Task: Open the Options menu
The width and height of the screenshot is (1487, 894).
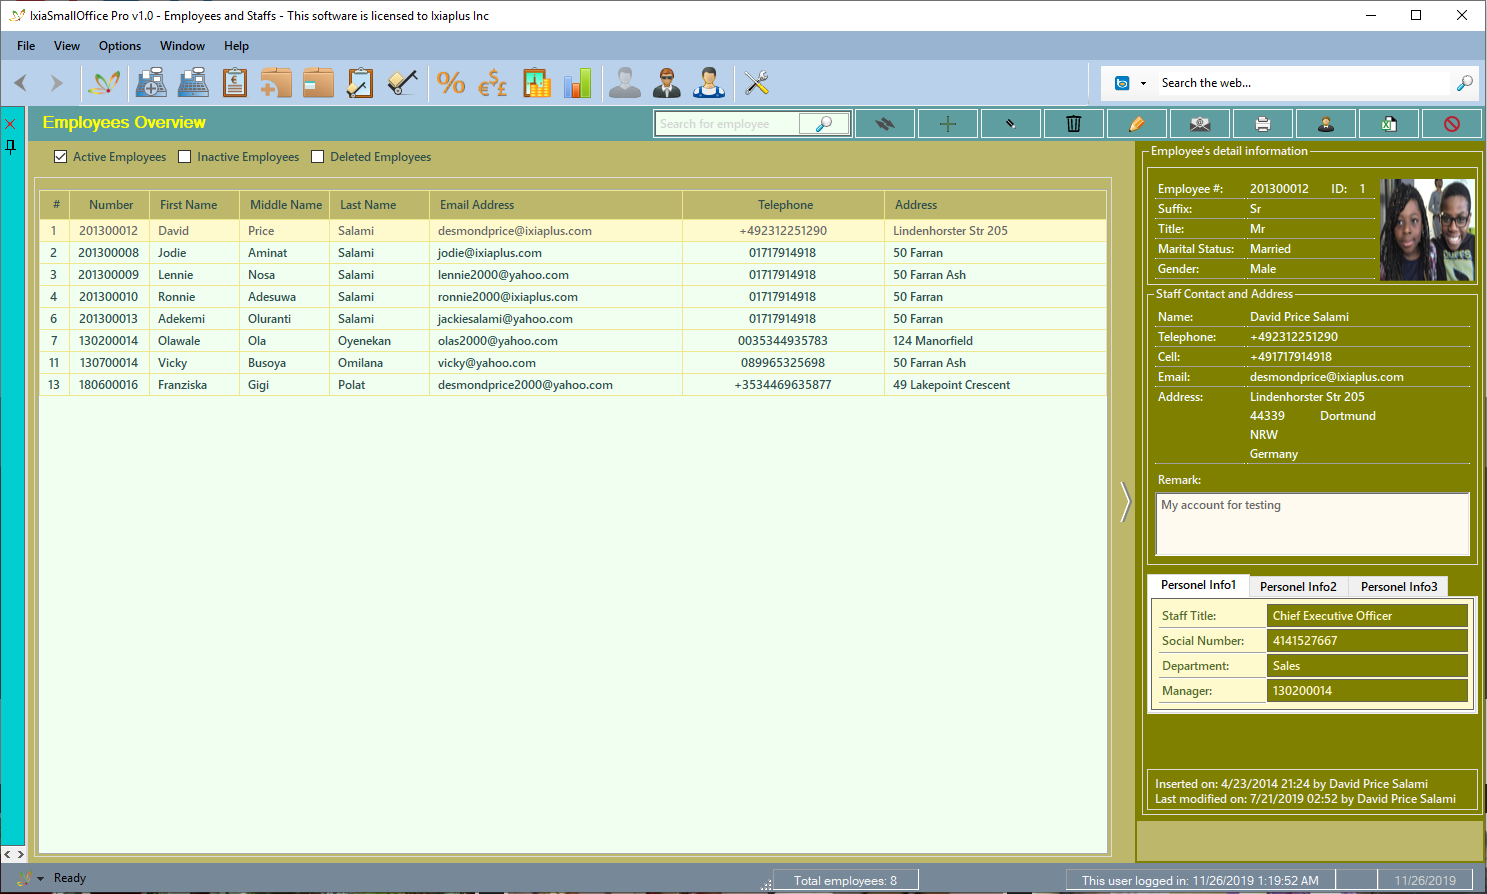Action: tap(119, 46)
